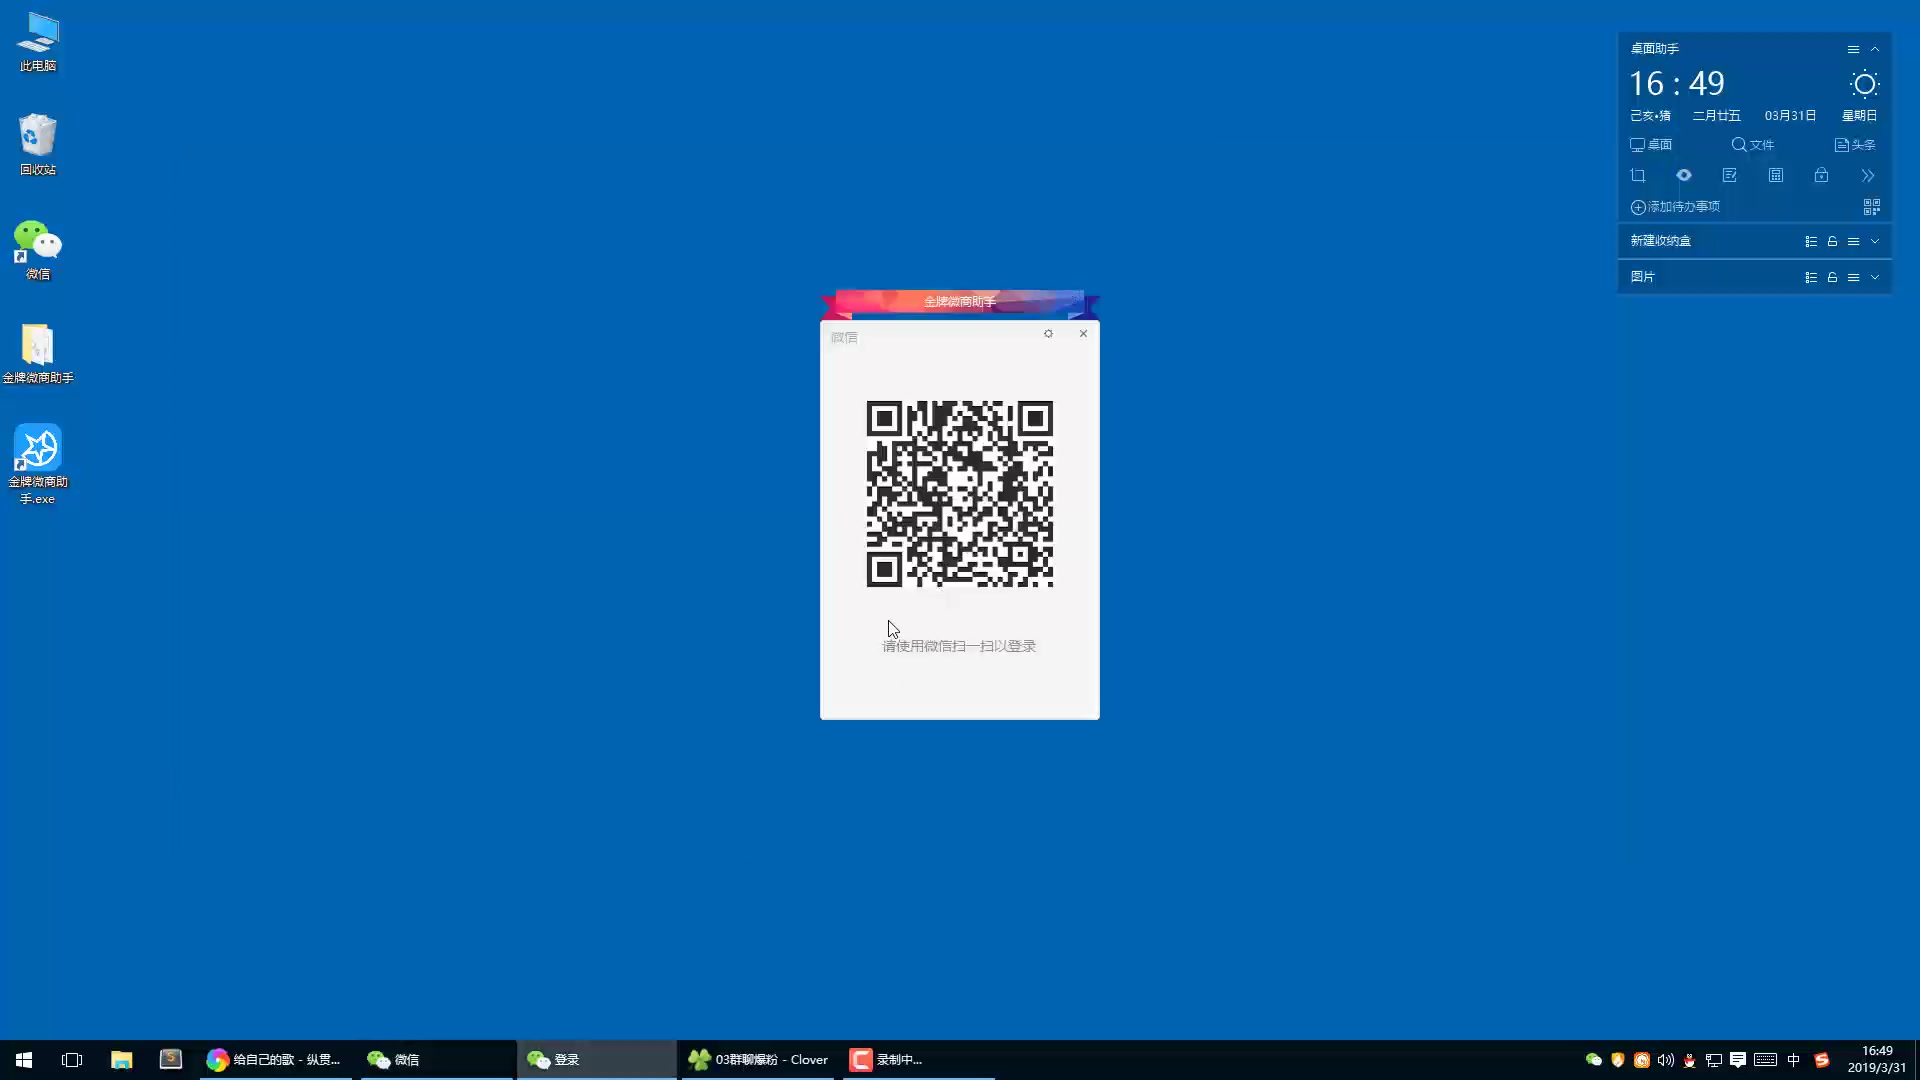Switch to 登录 taskbar window
This screenshot has width=1920, height=1080.
pos(597,1060)
